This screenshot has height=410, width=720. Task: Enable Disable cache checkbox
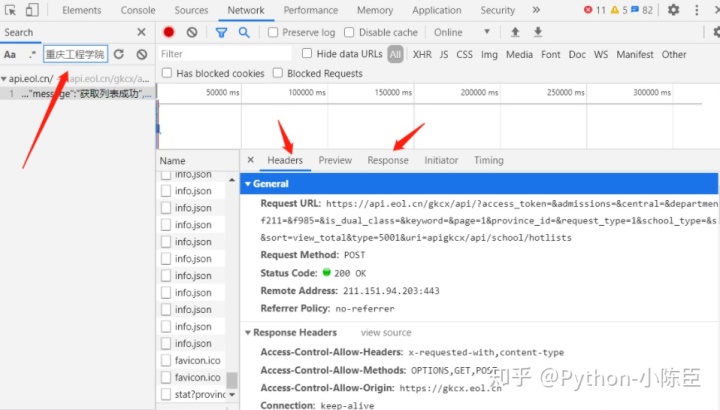(349, 32)
